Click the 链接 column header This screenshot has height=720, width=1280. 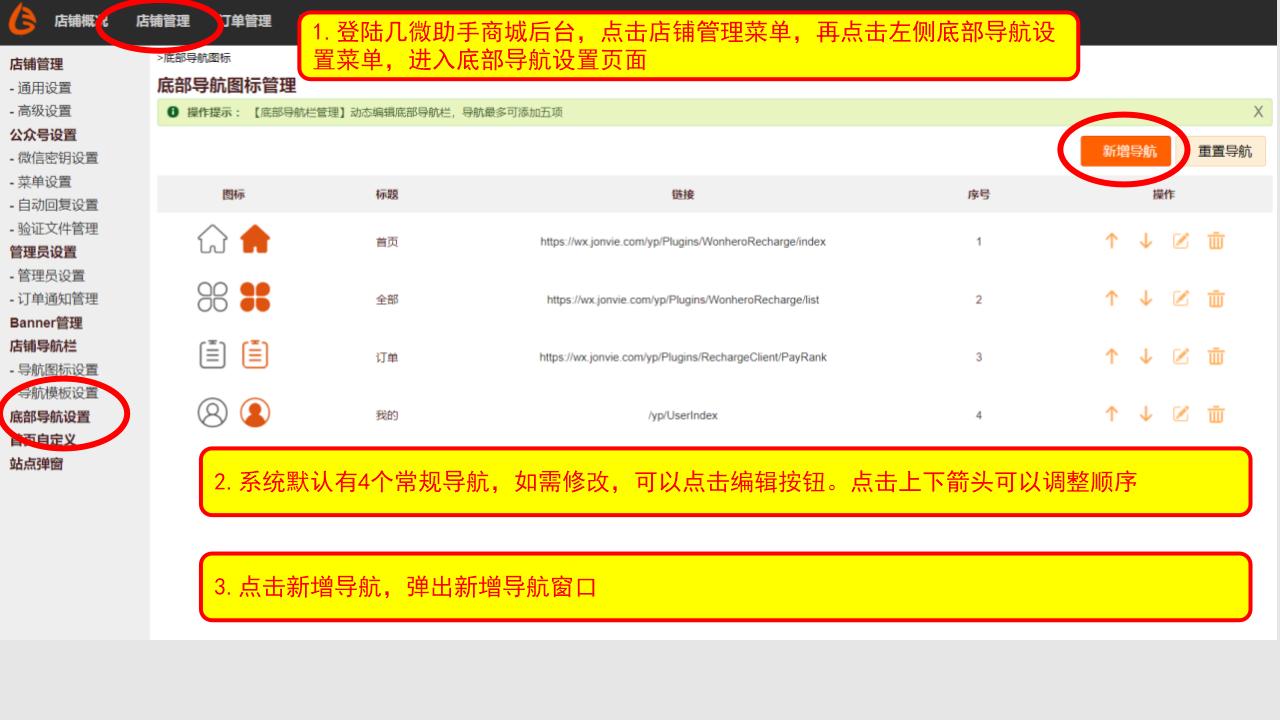coord(683,195)
